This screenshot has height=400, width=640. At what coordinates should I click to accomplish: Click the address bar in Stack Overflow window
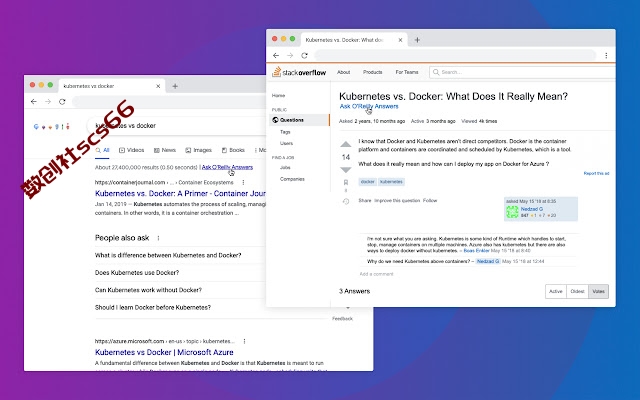(455, 56)
